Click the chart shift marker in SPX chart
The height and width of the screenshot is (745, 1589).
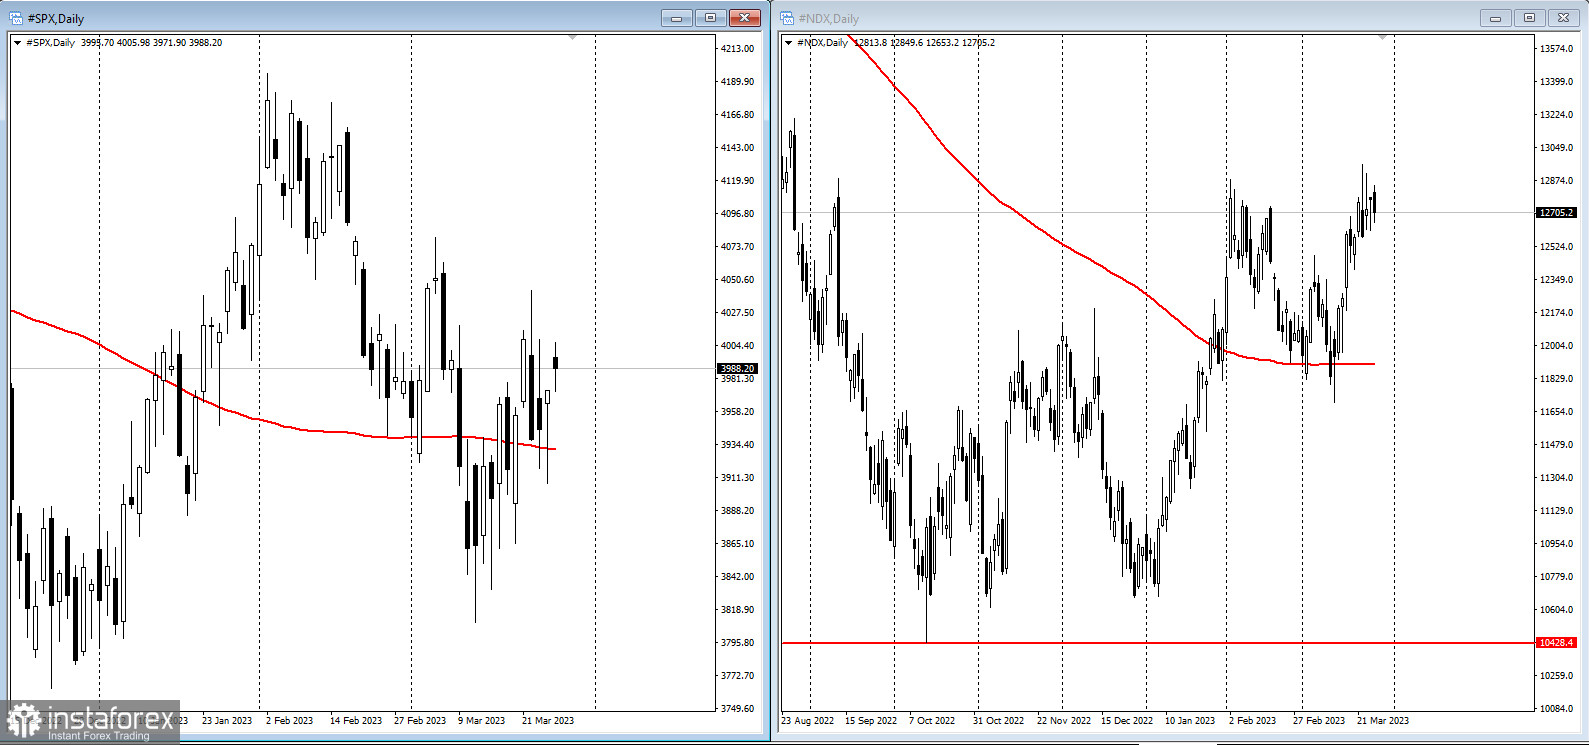(x=572, y=37)
